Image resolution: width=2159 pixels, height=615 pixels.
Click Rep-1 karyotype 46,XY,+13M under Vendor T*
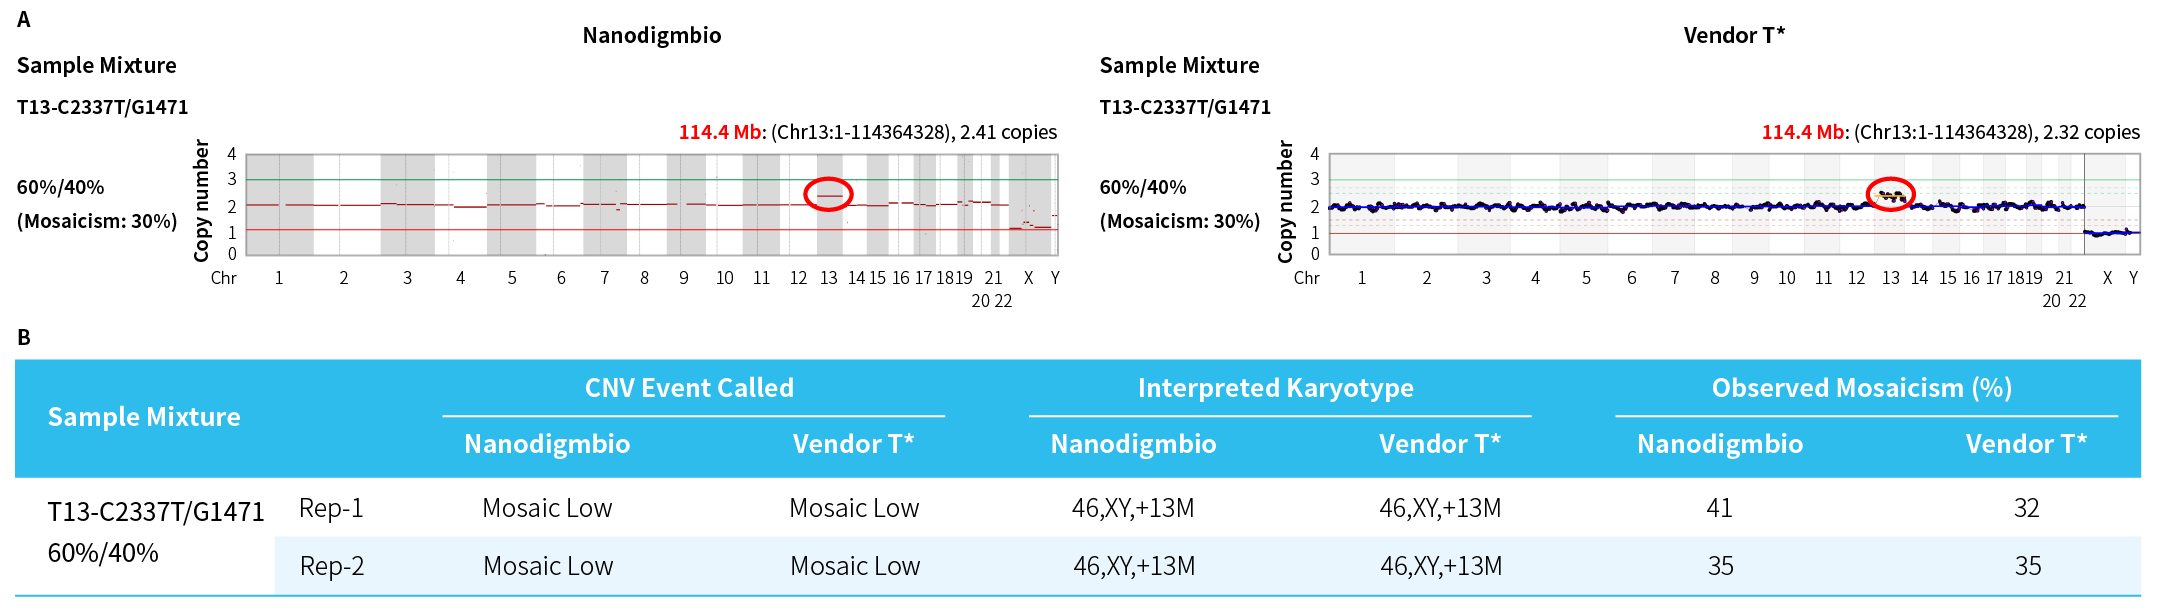[1440, 508]
